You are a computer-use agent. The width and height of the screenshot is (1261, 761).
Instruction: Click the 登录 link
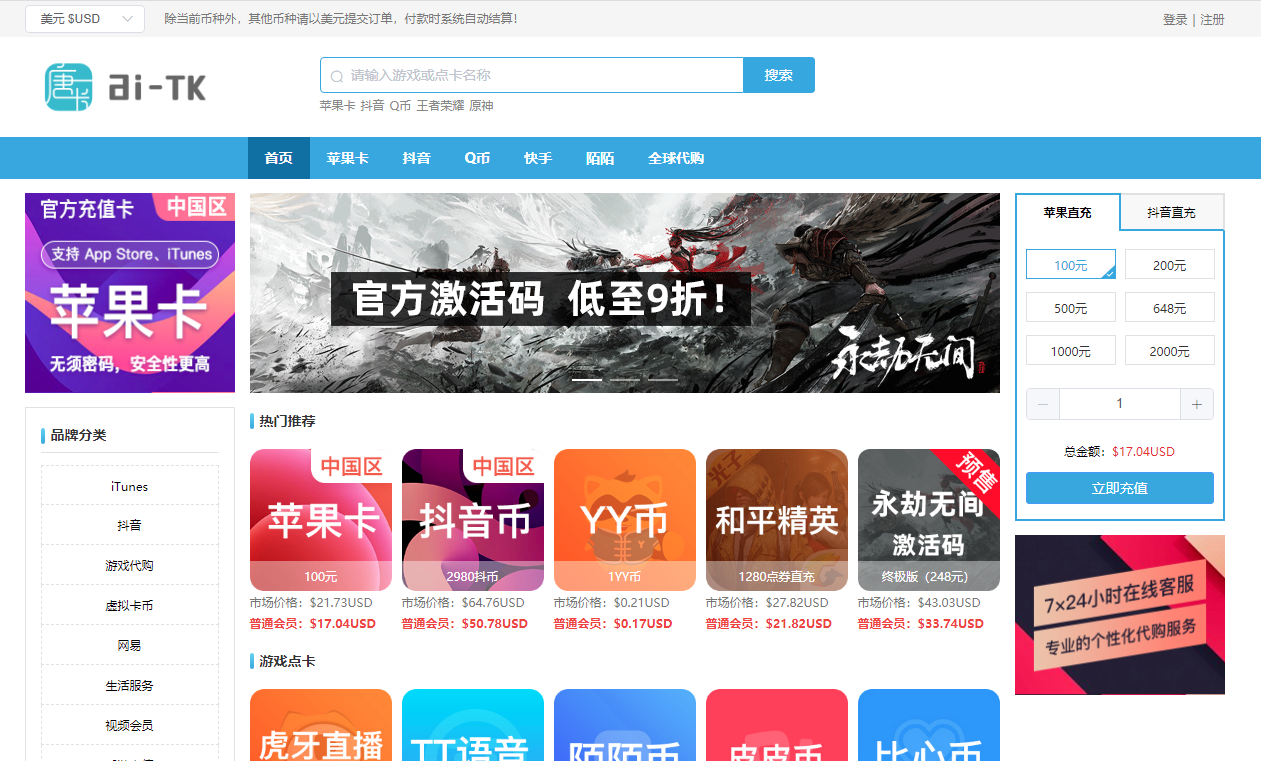[1175, 20]
